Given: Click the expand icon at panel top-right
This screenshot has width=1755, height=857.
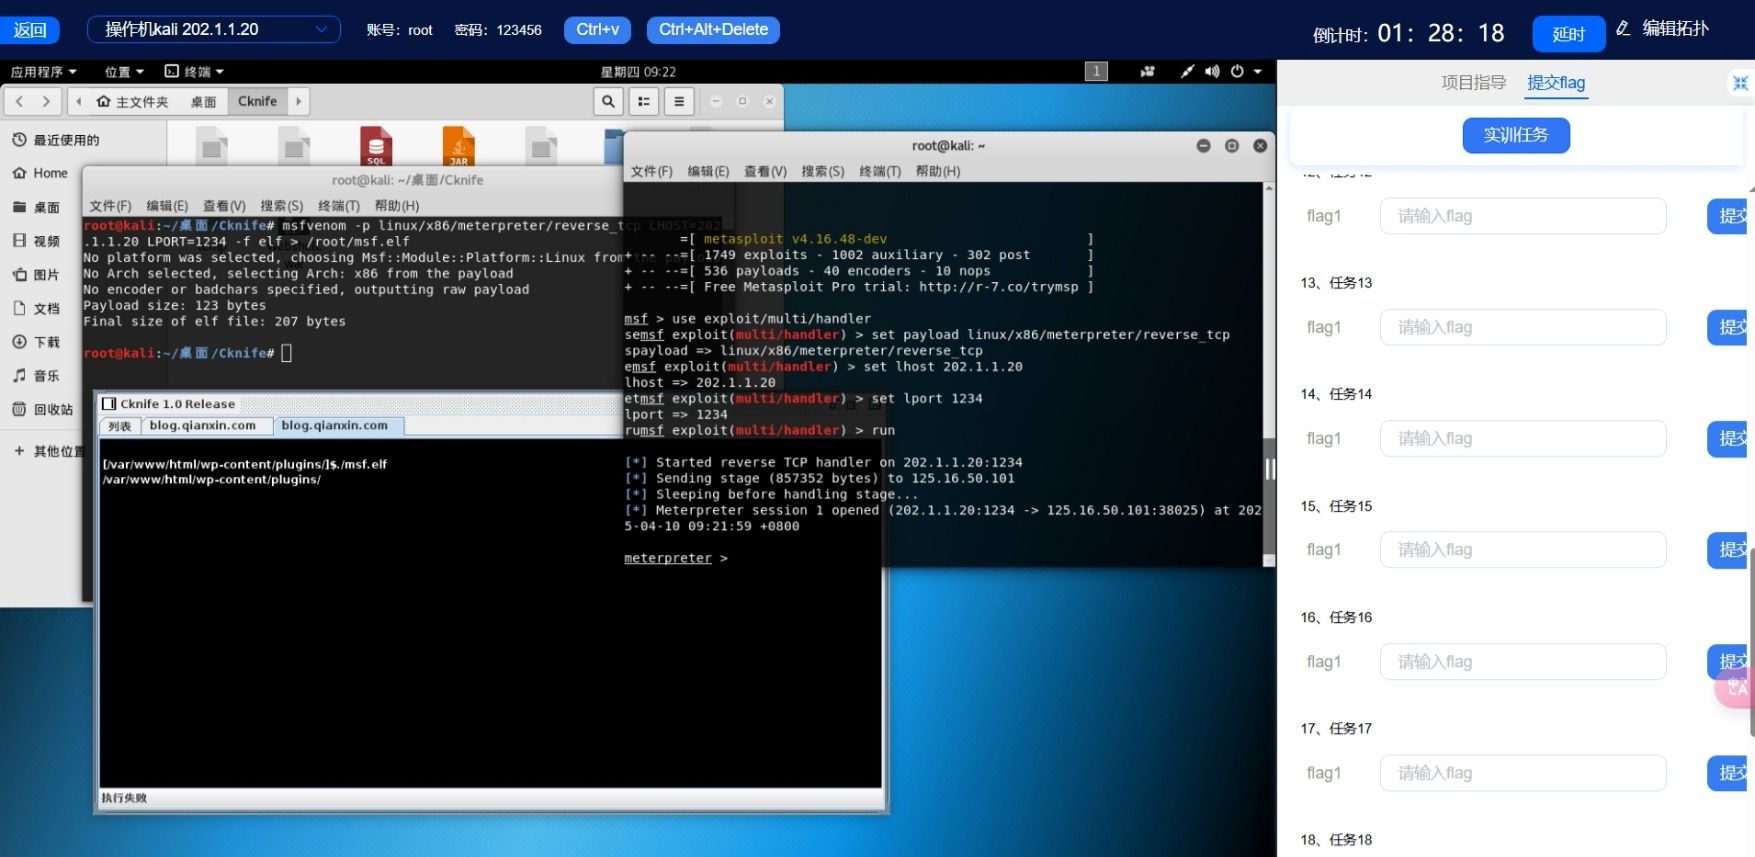Looking at the screenshot, I should pos(1740,83).
